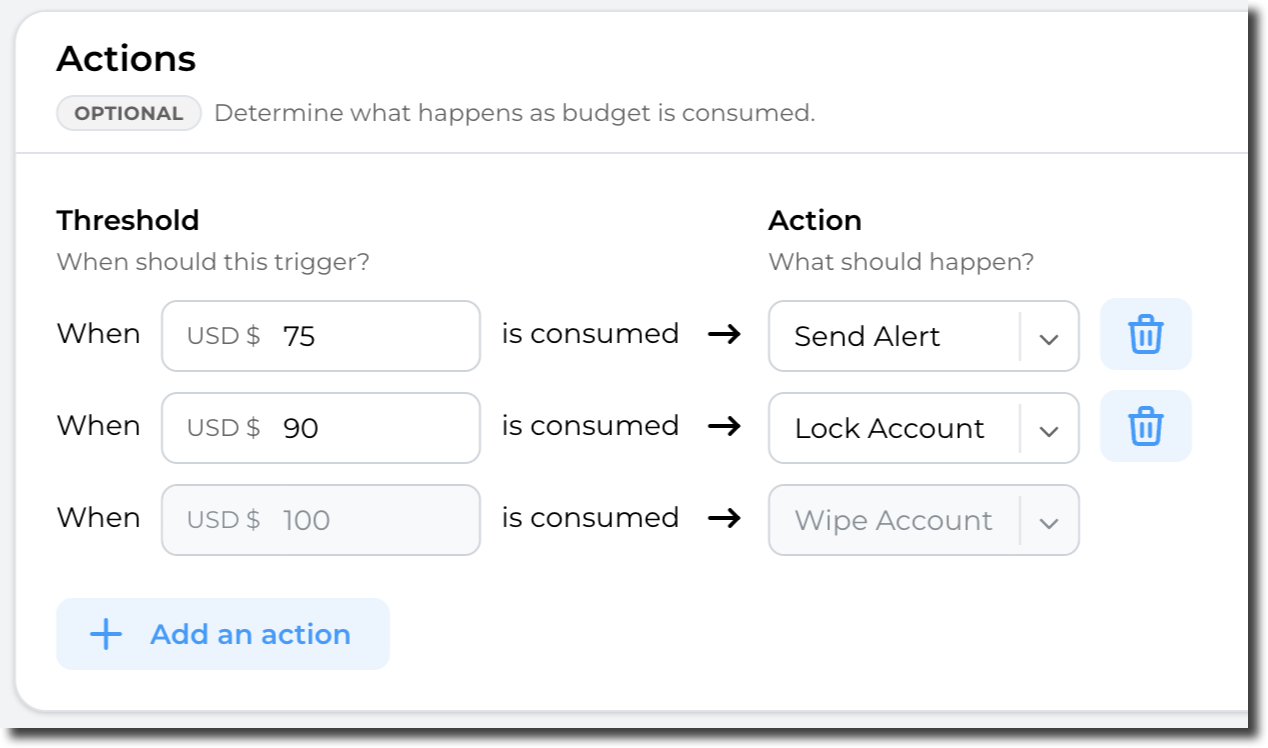Click the chevron in the Lock Account selector
1268x748 pixels.
[1048, 430]
